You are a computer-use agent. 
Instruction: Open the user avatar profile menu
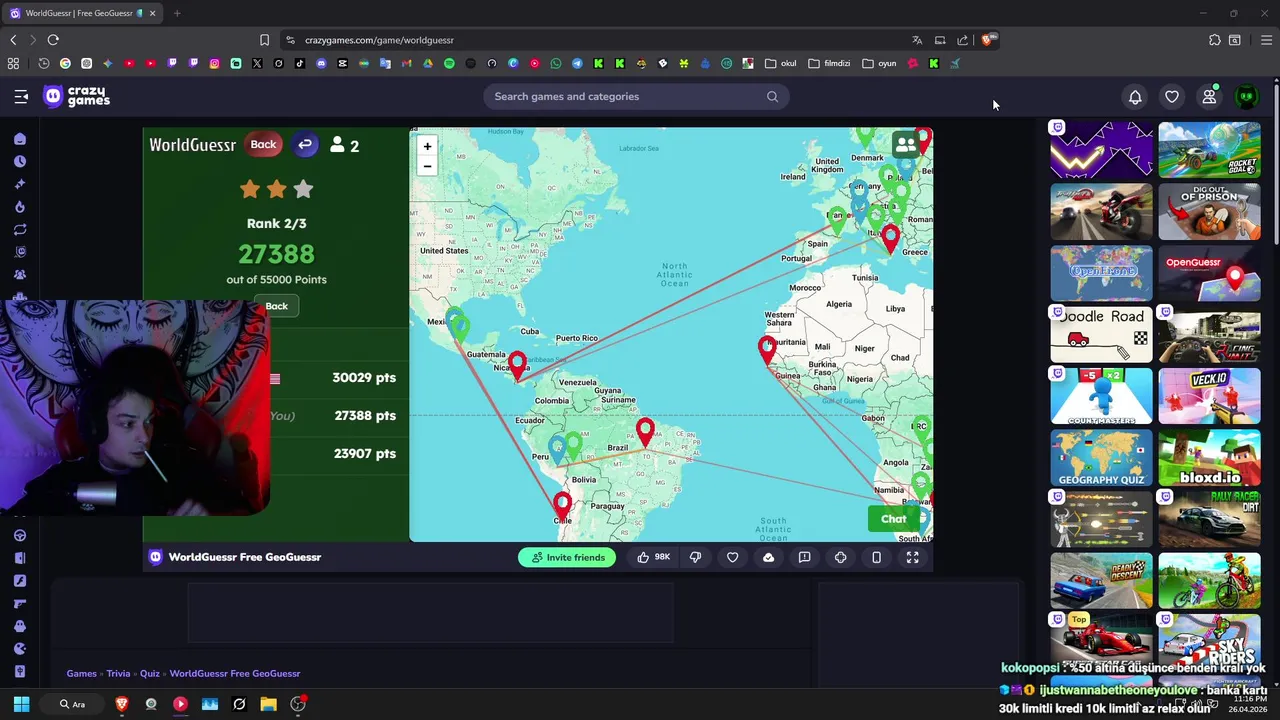(1246, 97)
